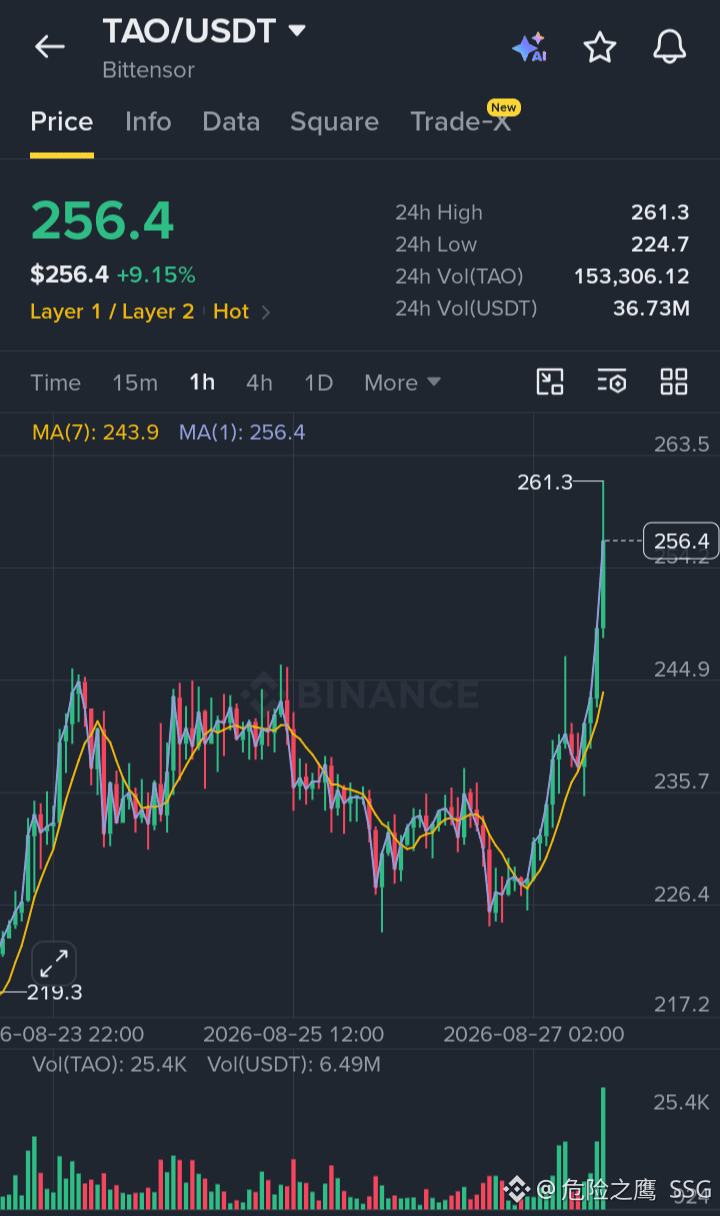Tap the MA(1): 256.4 indicator label
Viewport: 720px width, 1216px height.
[242, 432]
